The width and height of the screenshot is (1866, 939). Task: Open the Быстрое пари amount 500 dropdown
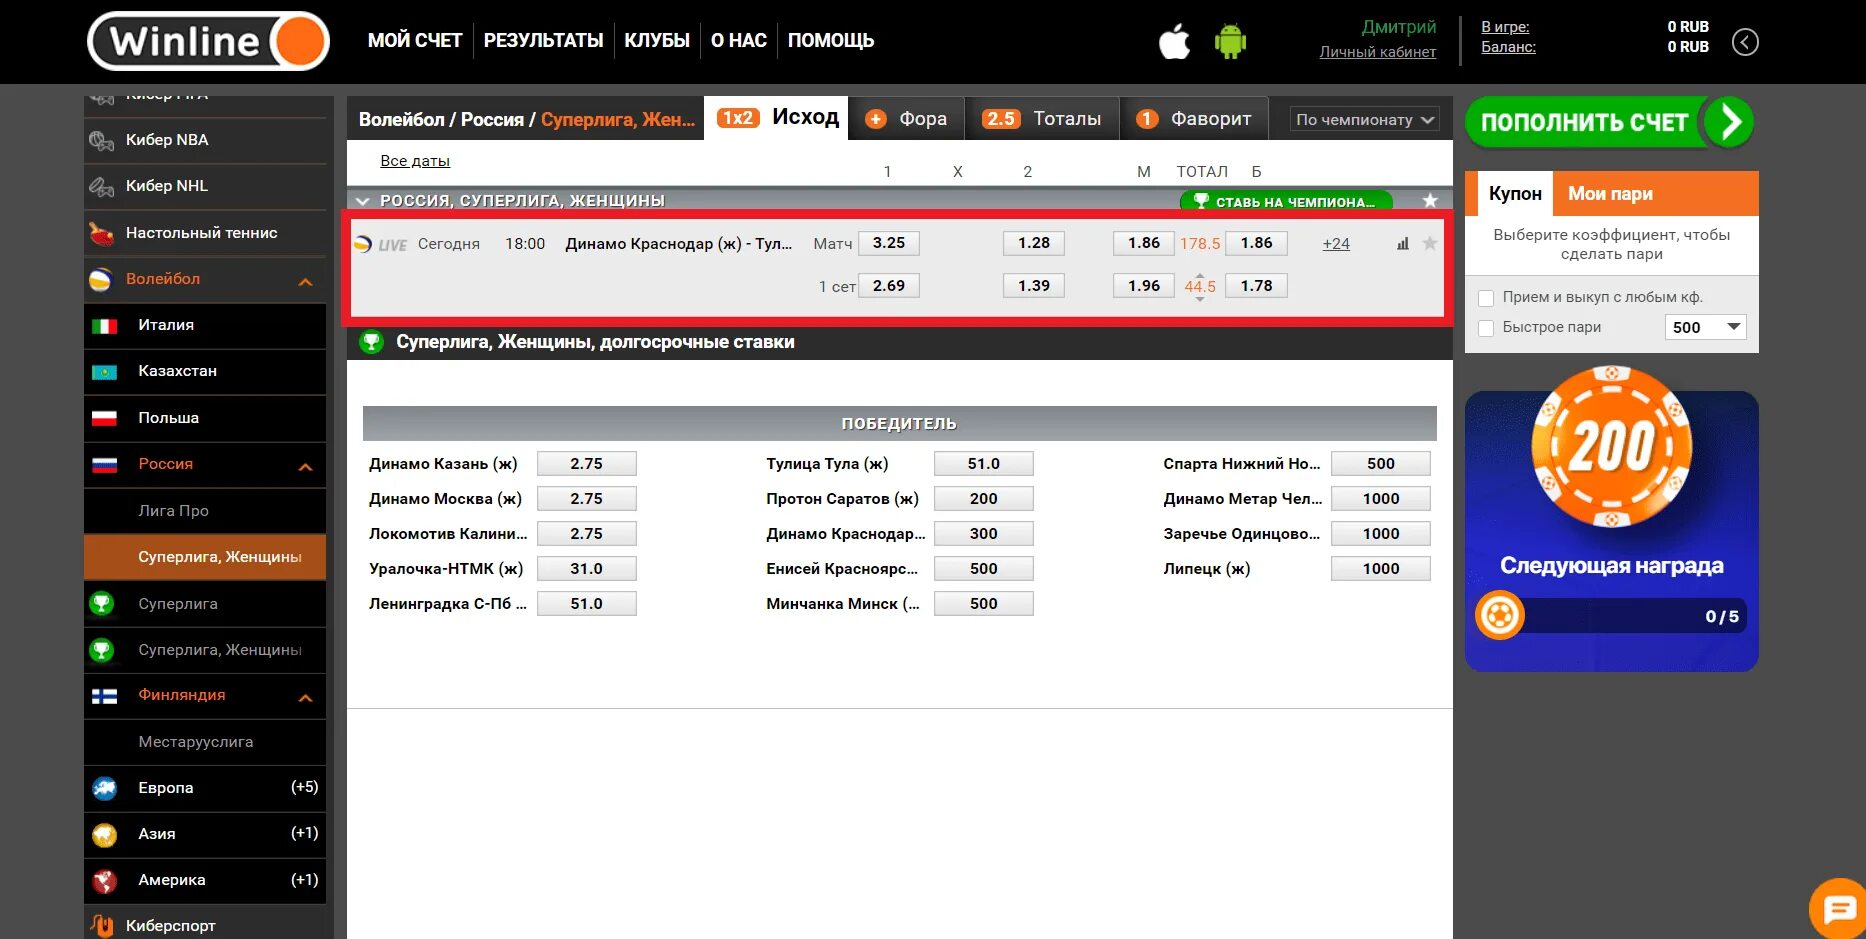coord(1705,327)
